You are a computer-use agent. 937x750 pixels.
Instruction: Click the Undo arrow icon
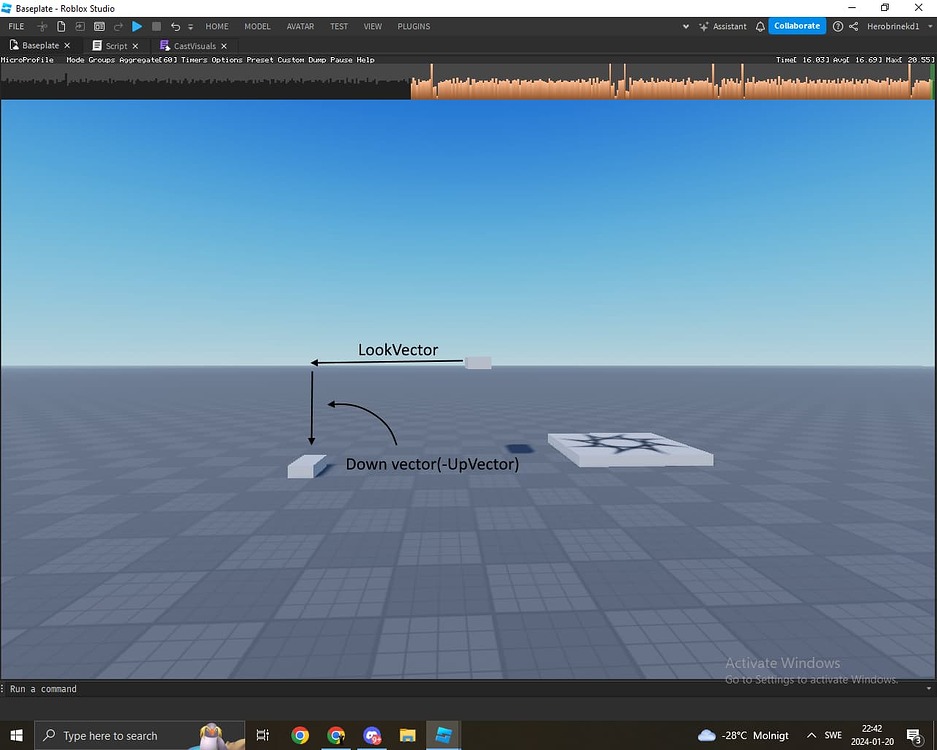click(175, 26)
